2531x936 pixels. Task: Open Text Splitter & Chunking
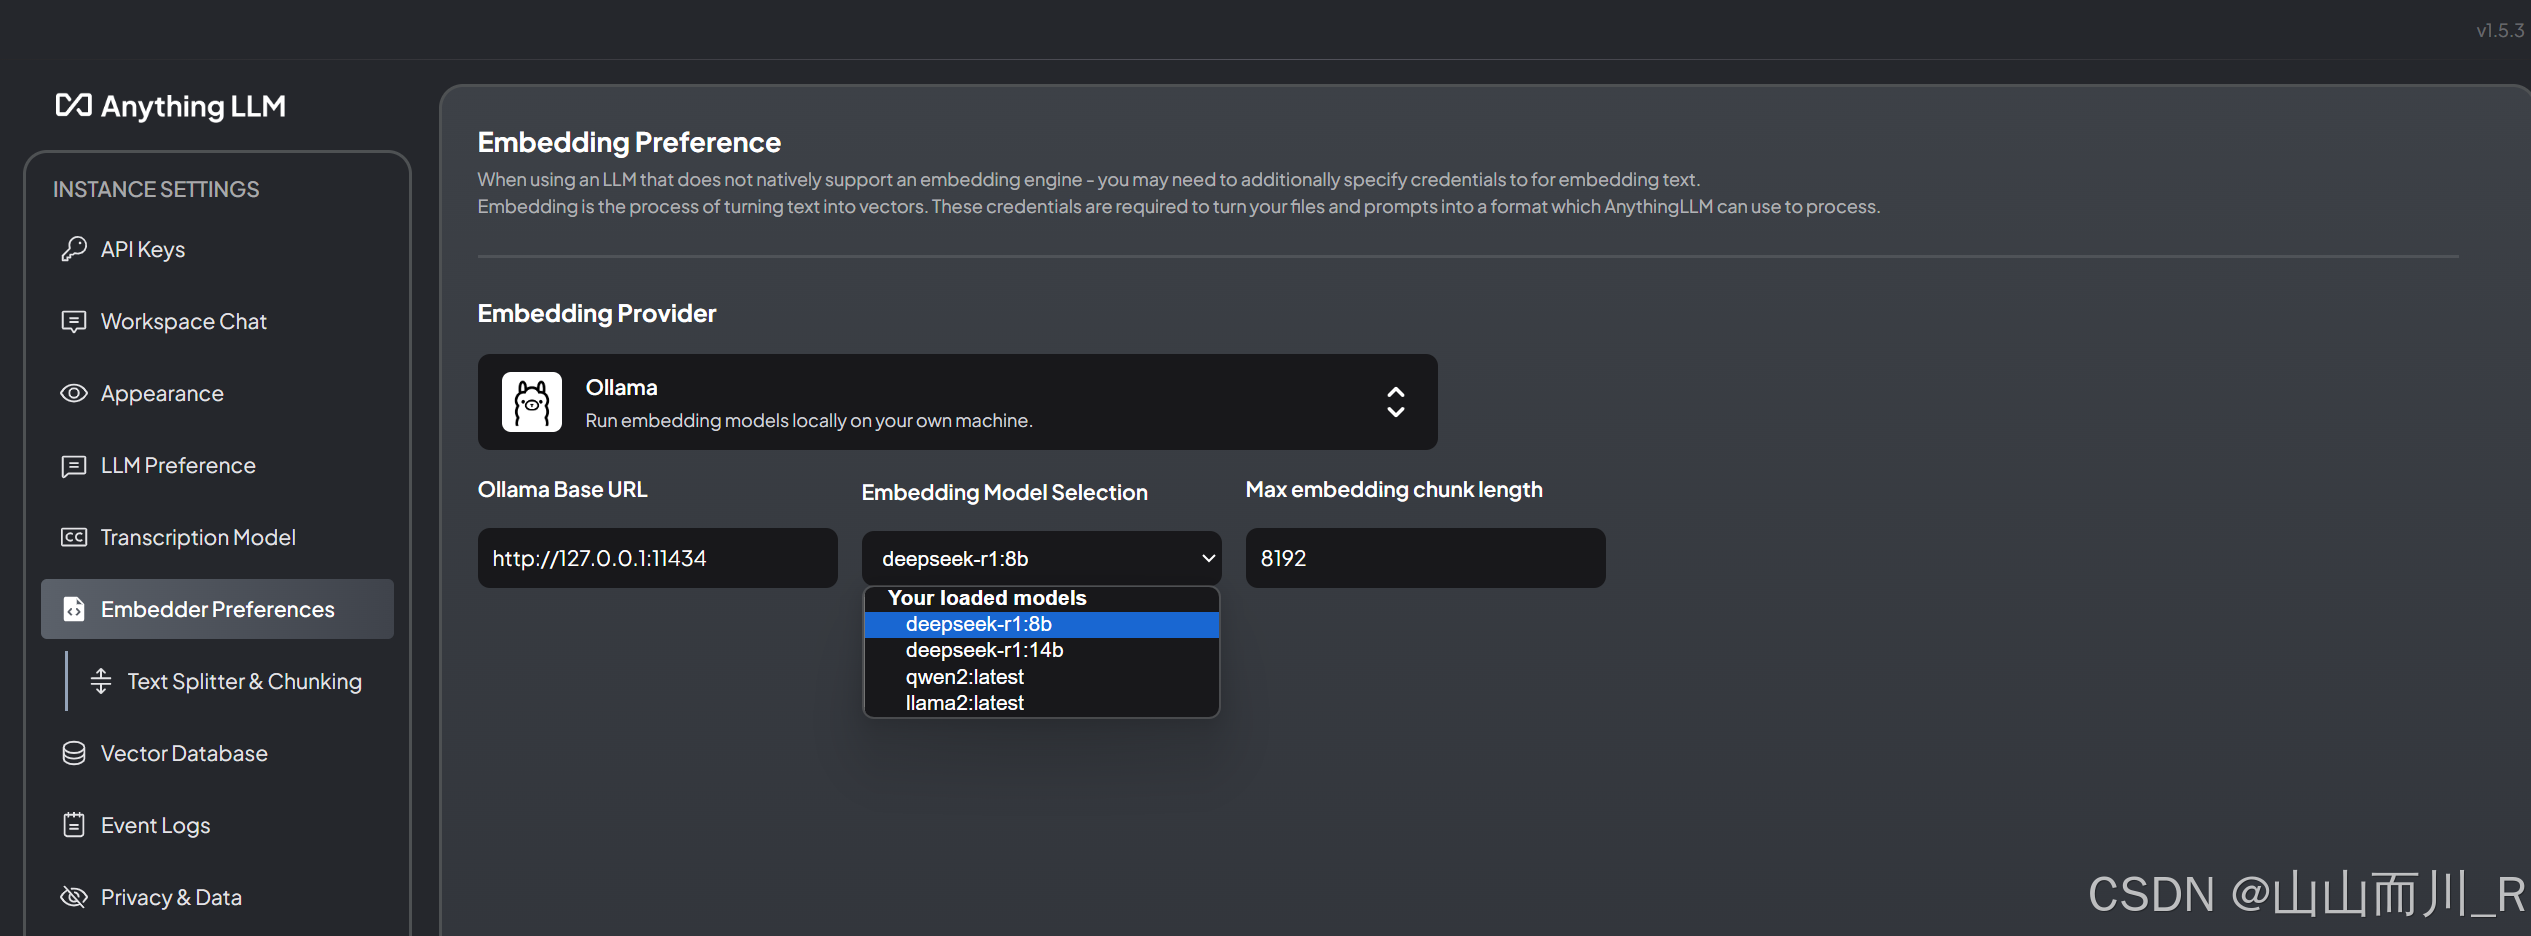click(x=232, y=681)
